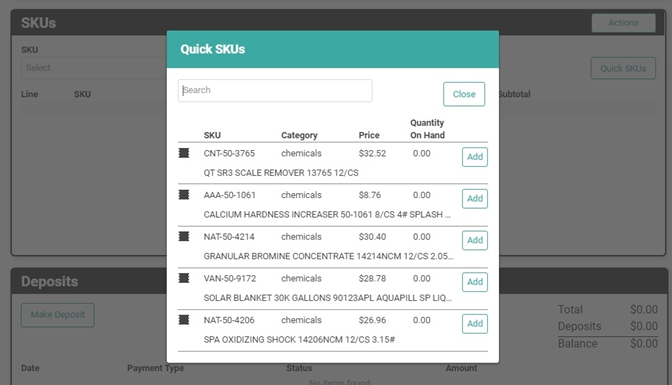
Task: Click the barcode icon beside NAT-50-4214
Action: 184,236
